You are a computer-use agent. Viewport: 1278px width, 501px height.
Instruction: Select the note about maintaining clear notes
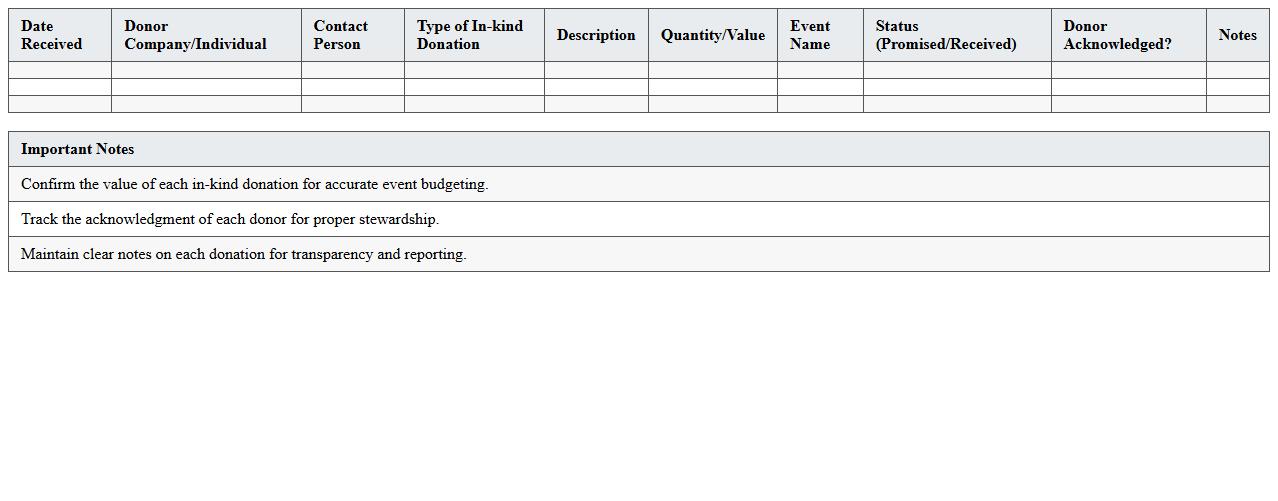coord(244,254)
